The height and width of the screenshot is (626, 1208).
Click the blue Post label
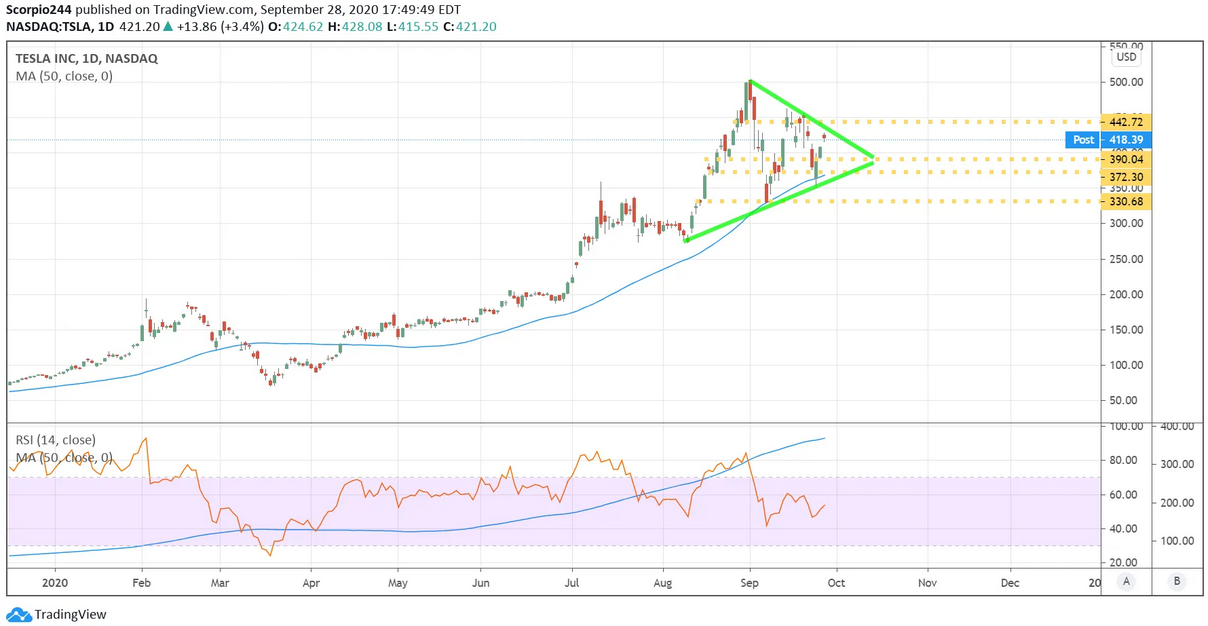(1084, 140)
